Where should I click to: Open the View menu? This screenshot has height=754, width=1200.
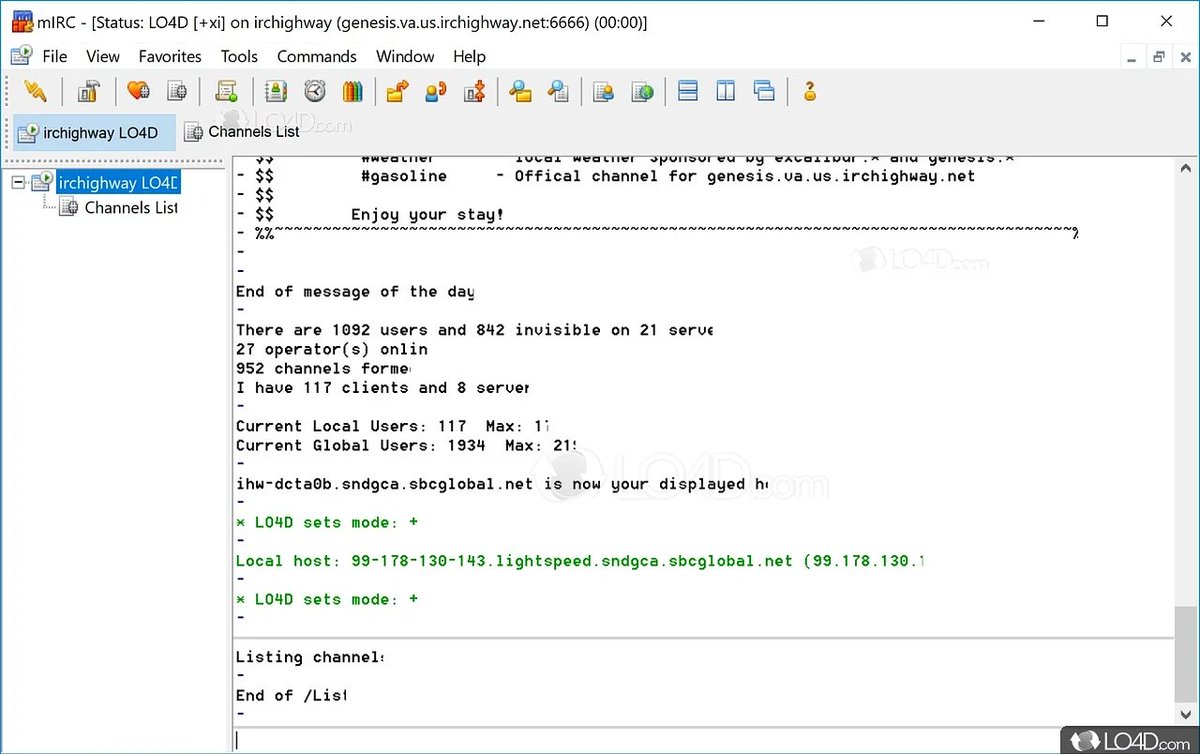coord(103,57)
